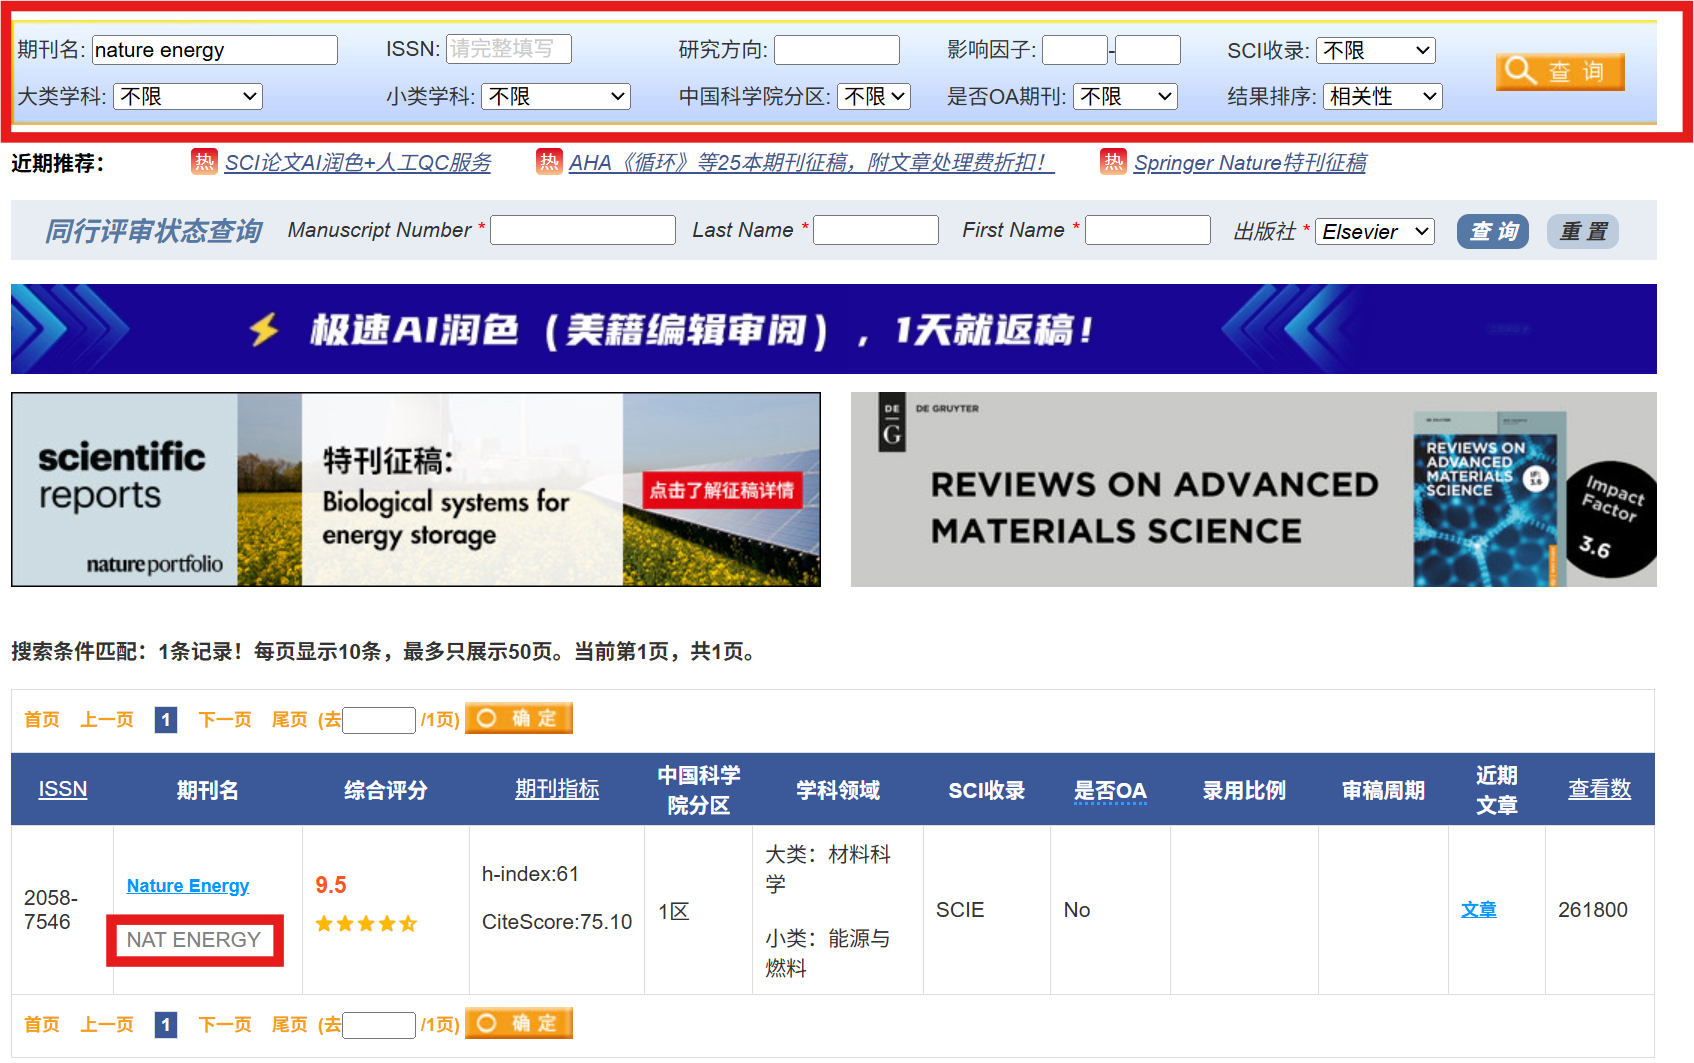
Task: Click the First Name input field
Action: (x=1148, y=230)
